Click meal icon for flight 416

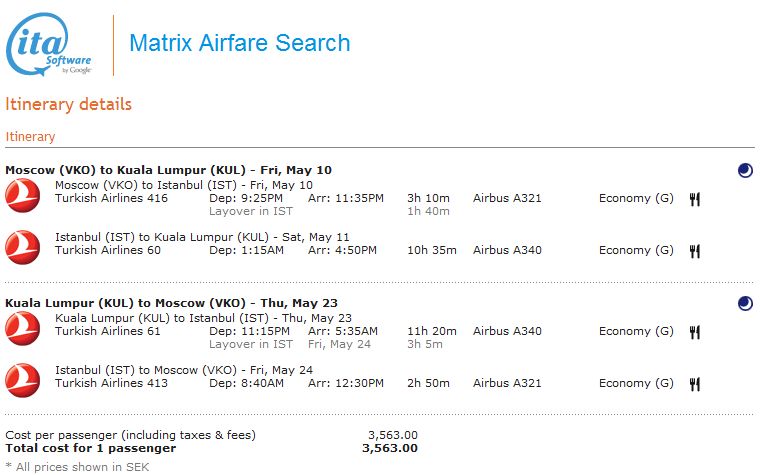pos(695,199)
